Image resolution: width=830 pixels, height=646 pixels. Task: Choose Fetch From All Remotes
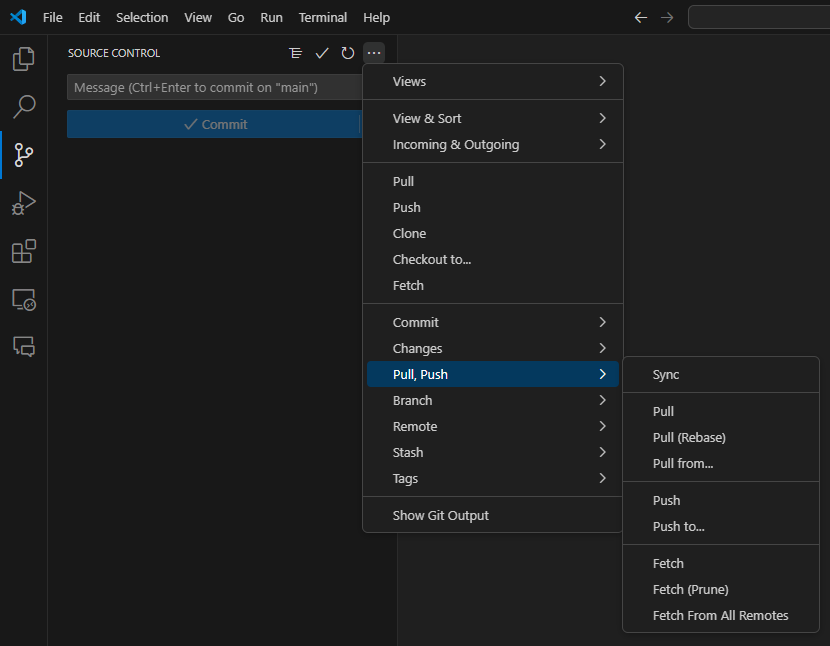coord(720,615)
